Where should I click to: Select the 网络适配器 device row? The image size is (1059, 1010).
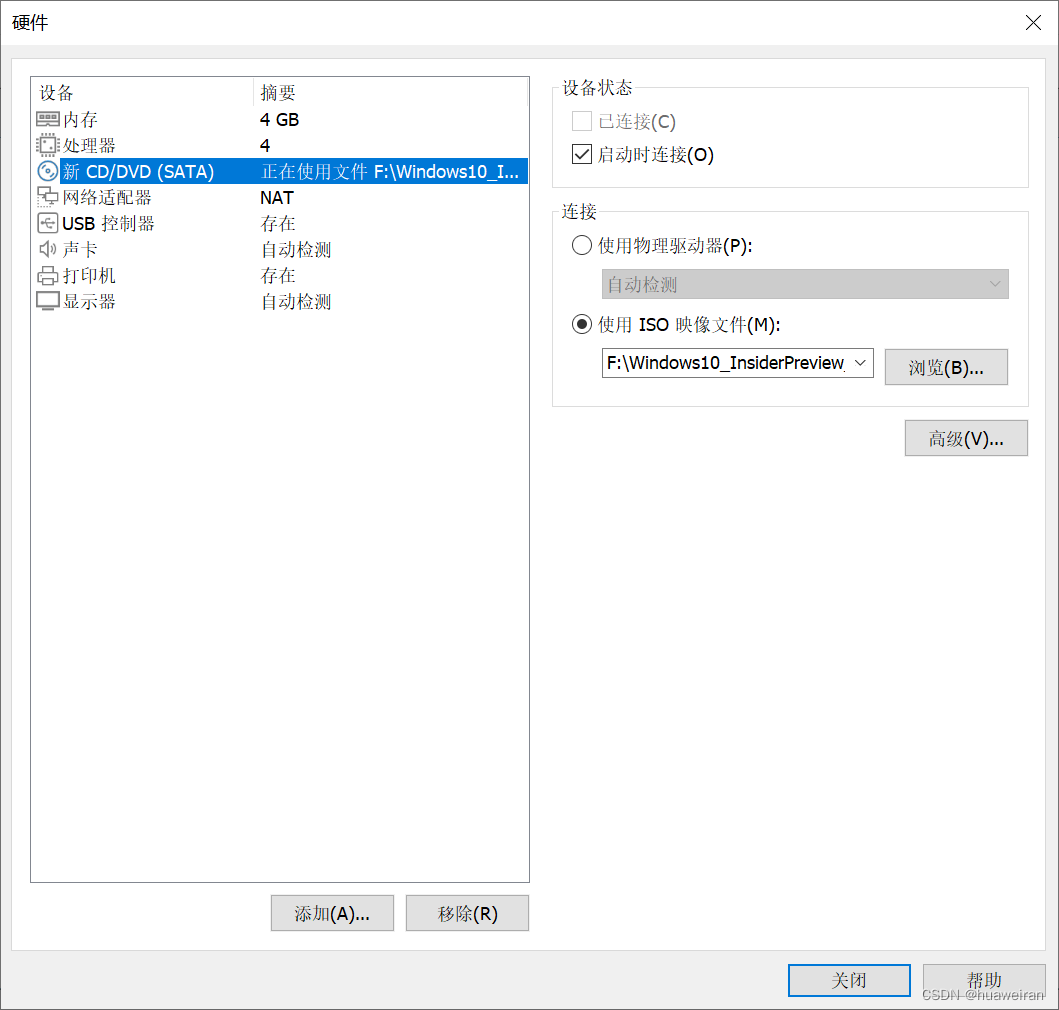pos(280,197)
